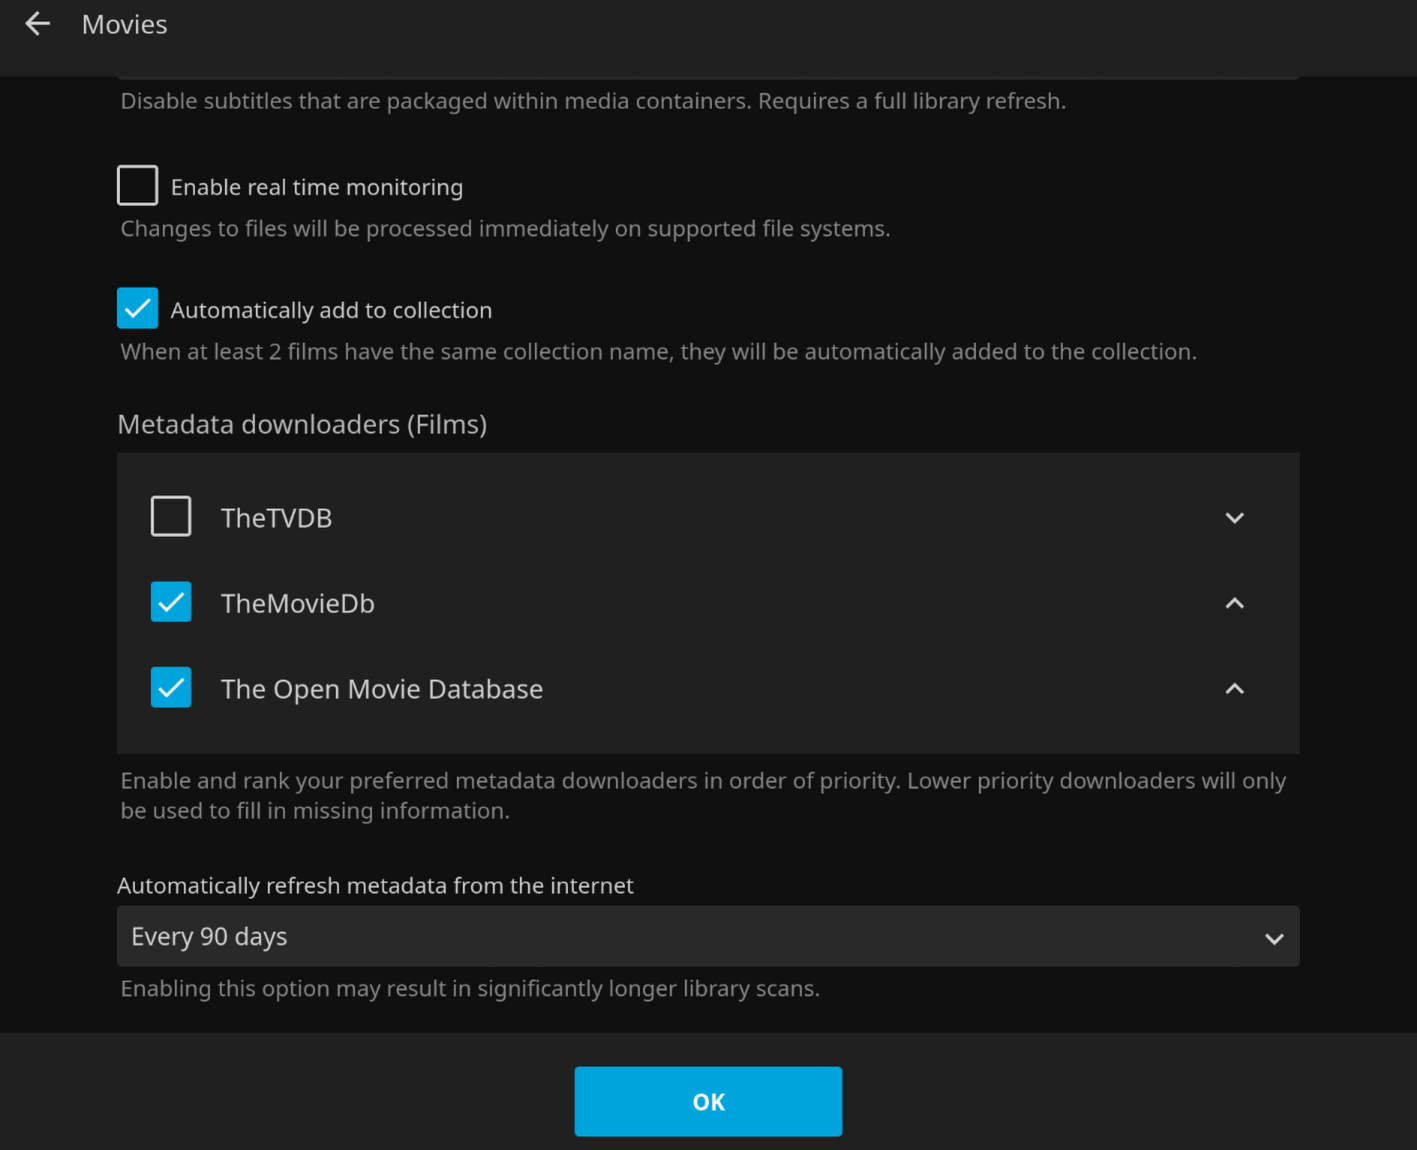Image resolution: width=1417 pixels, height=1150 pixels.
Task: Click the Enable real time monitoring label
Action: pos(316,188)
